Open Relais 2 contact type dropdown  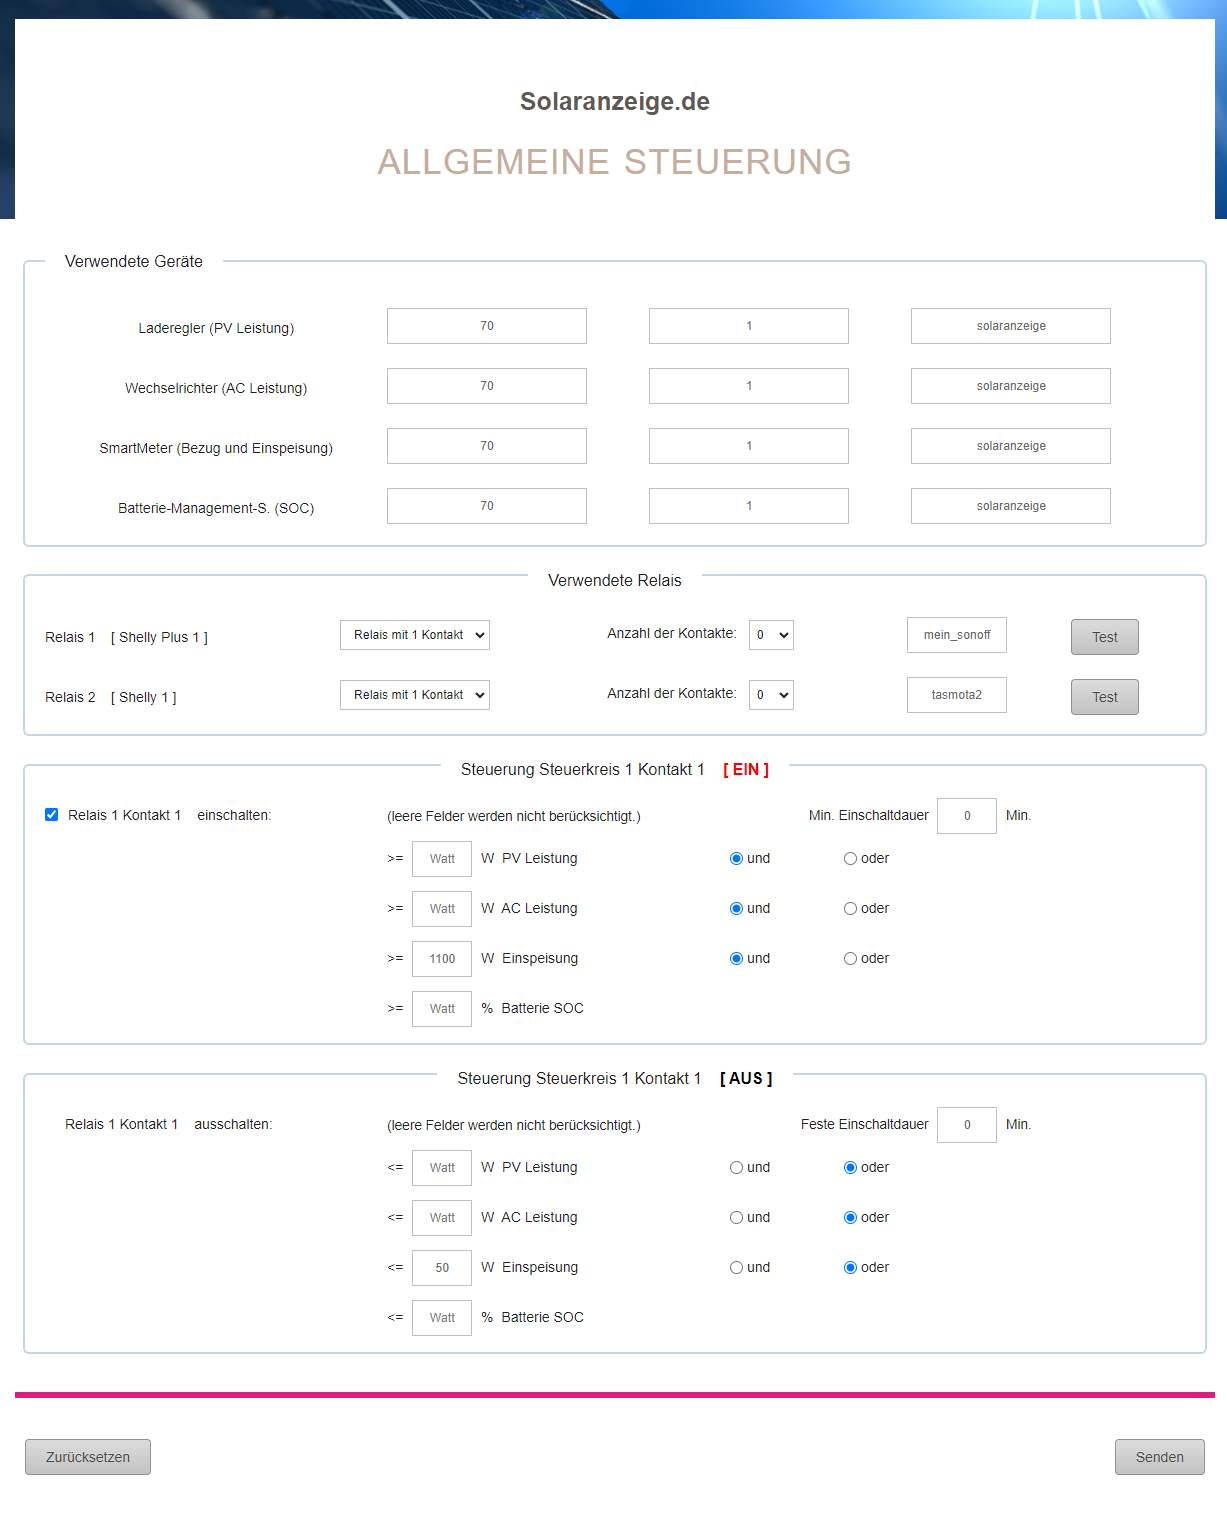414,695
